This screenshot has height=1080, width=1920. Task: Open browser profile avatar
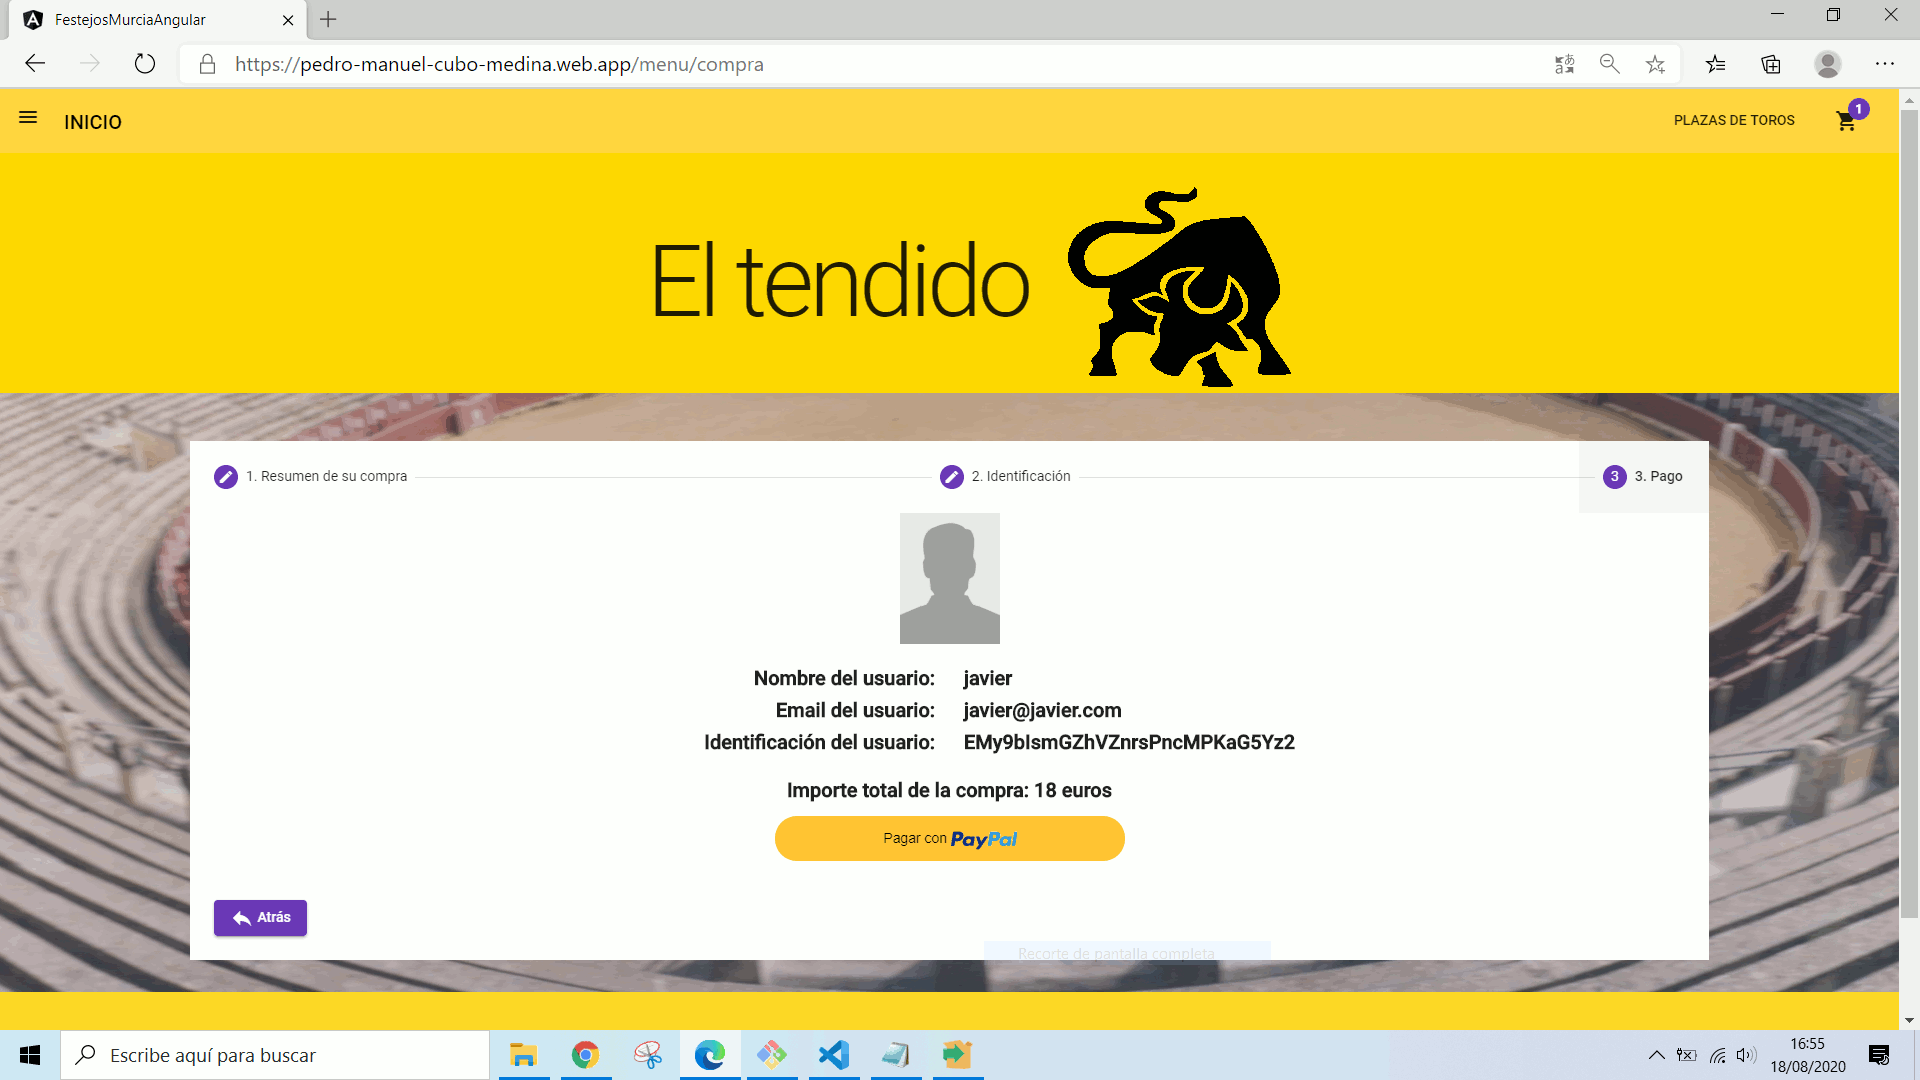pyautogui.click(x=1827, y=64)
